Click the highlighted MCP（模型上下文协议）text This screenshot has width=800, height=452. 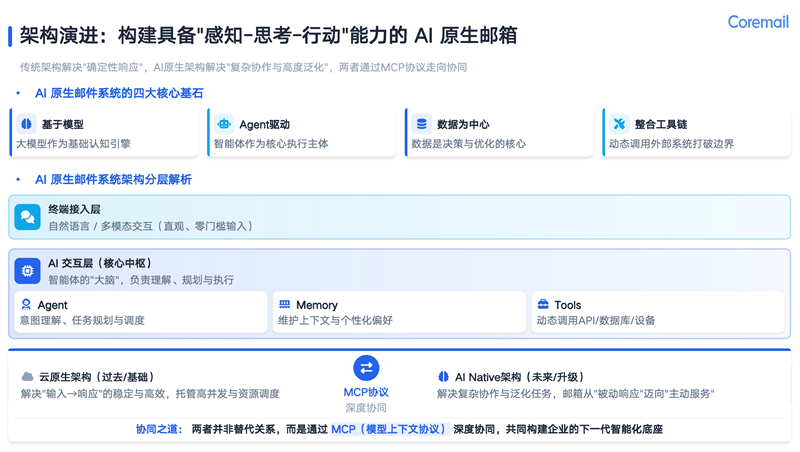(389, 429)
